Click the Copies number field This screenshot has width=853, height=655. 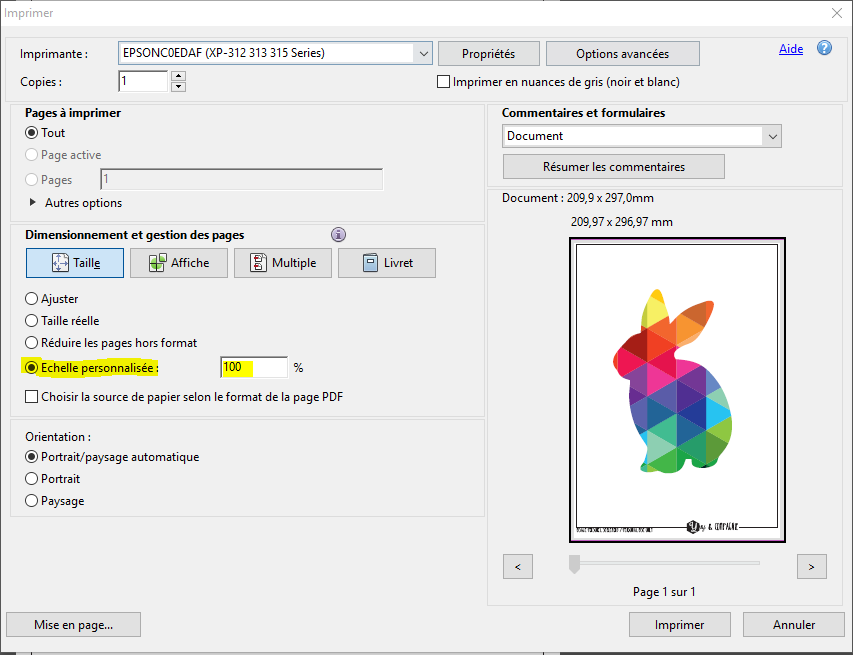tap(143, 82)
